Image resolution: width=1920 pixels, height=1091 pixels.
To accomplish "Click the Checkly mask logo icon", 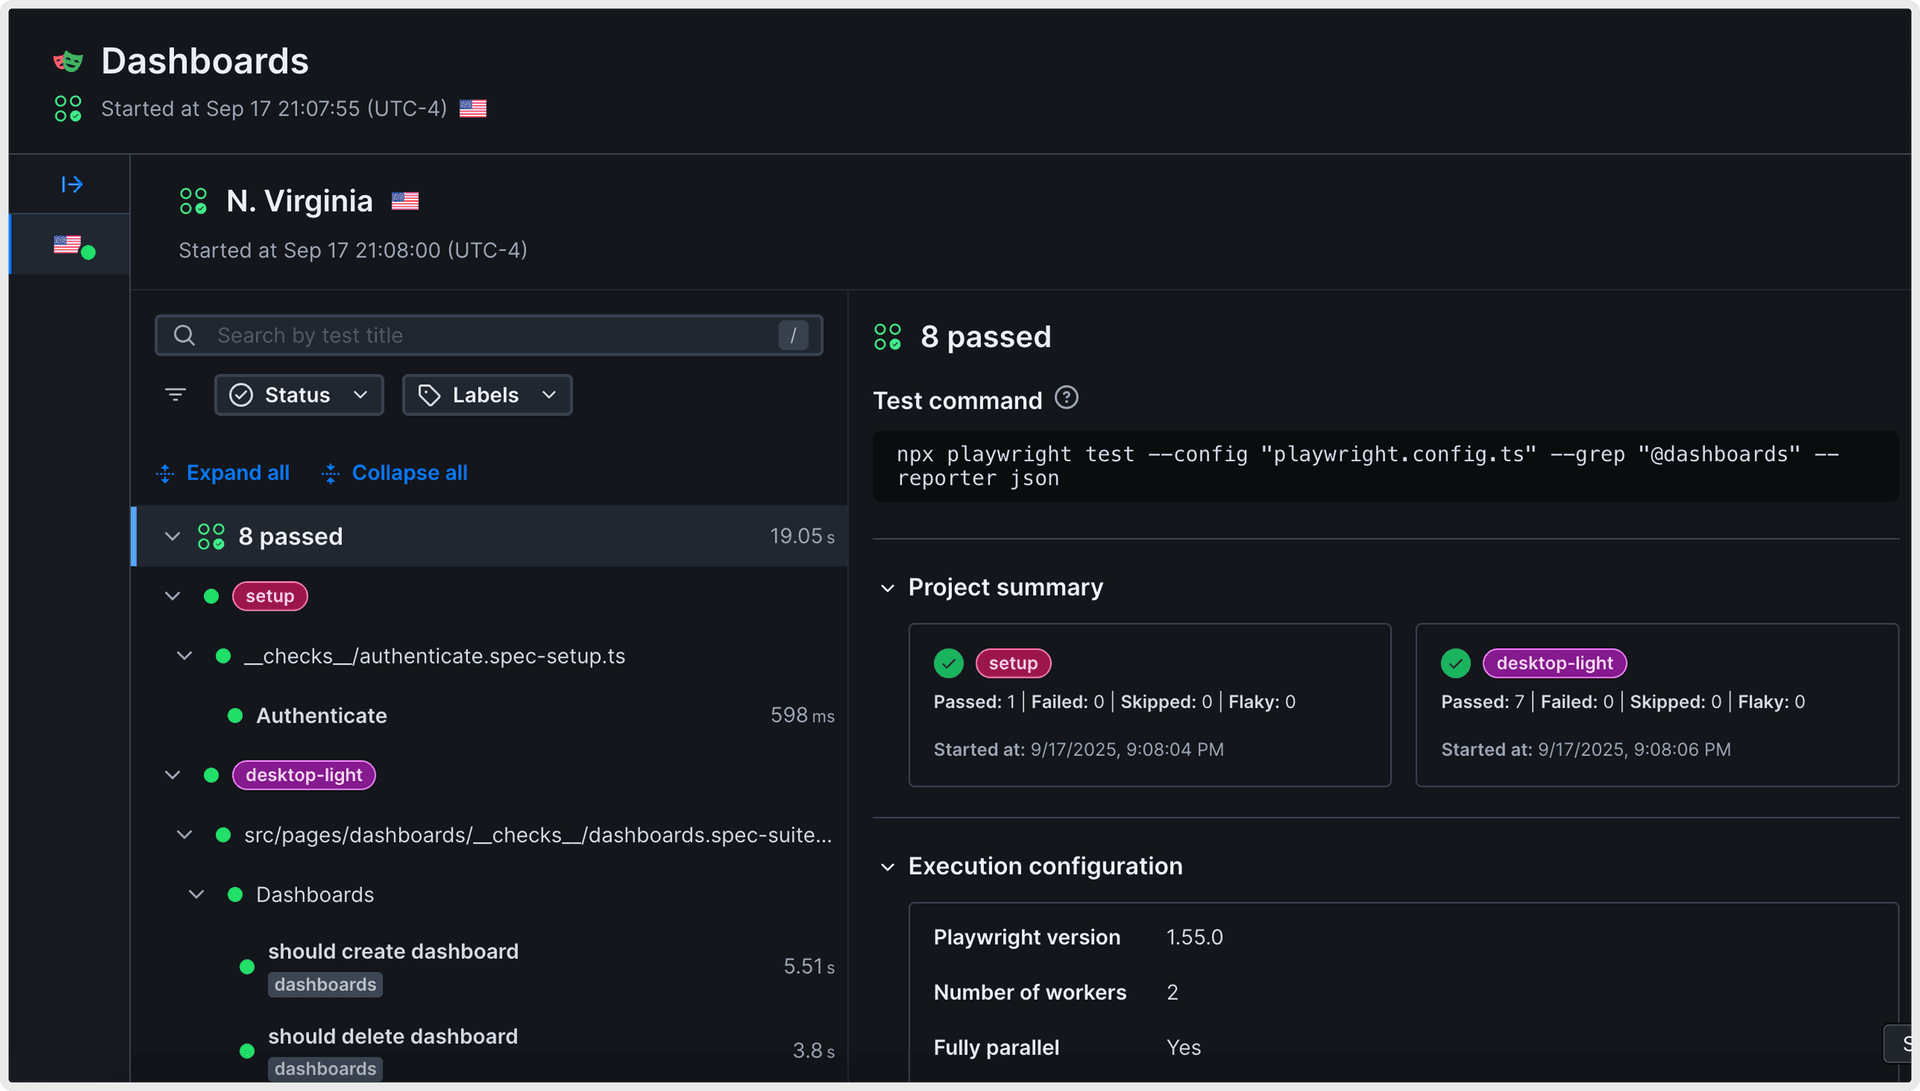I will click(x=68, y=62).
